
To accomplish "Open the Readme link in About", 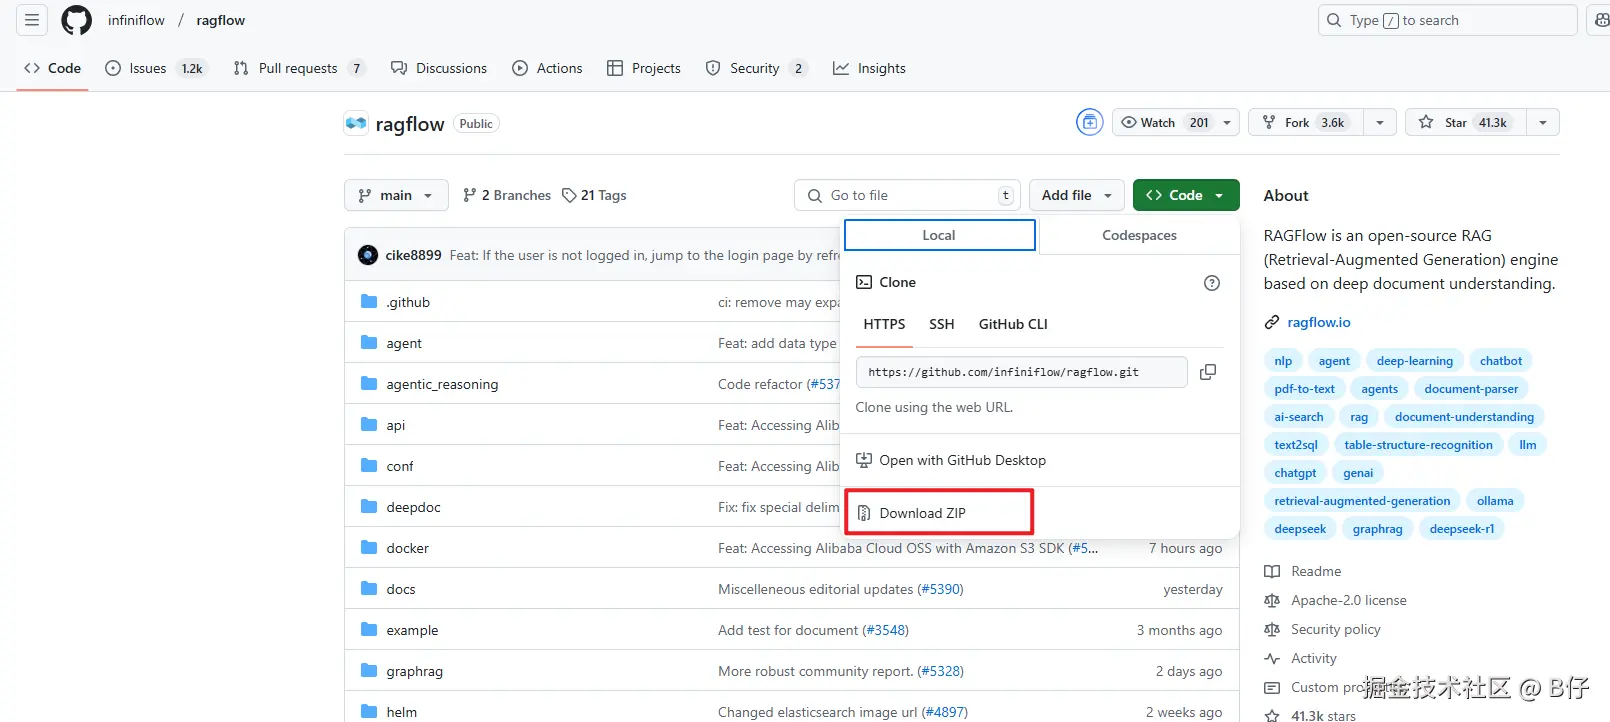I will (1316, 571).
